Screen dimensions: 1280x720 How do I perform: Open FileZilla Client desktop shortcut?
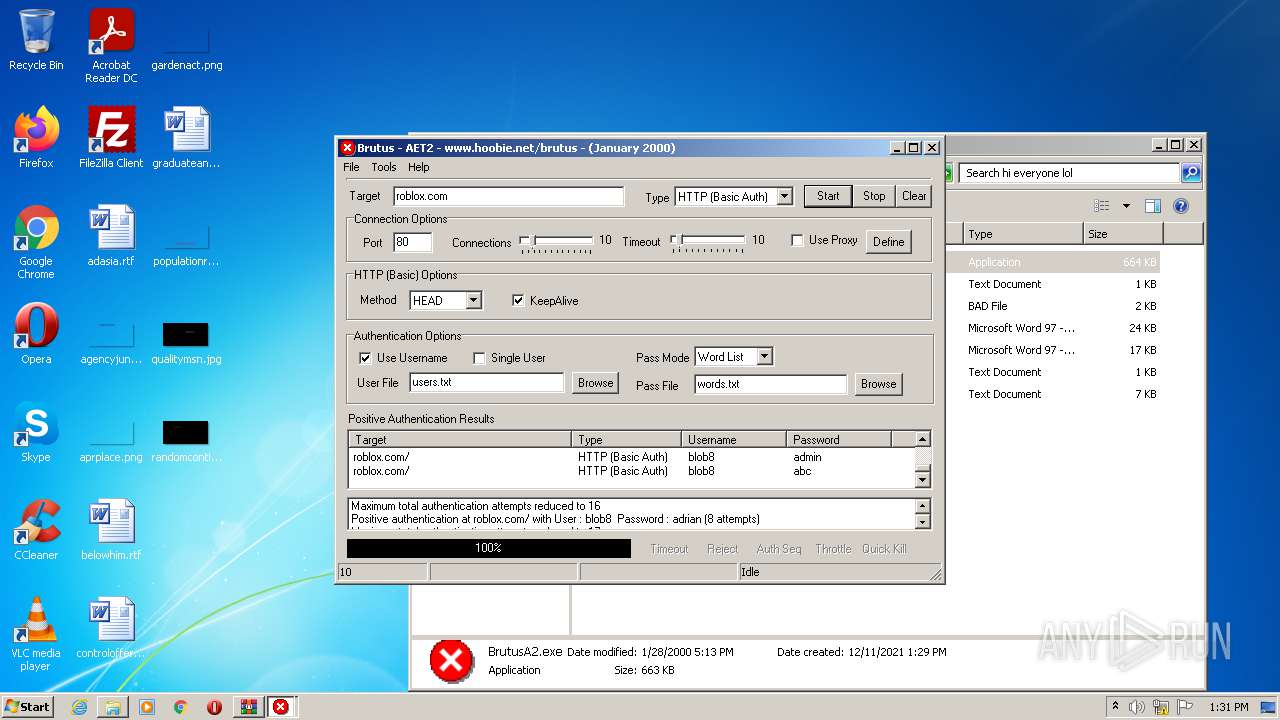(x=111, y=138)
